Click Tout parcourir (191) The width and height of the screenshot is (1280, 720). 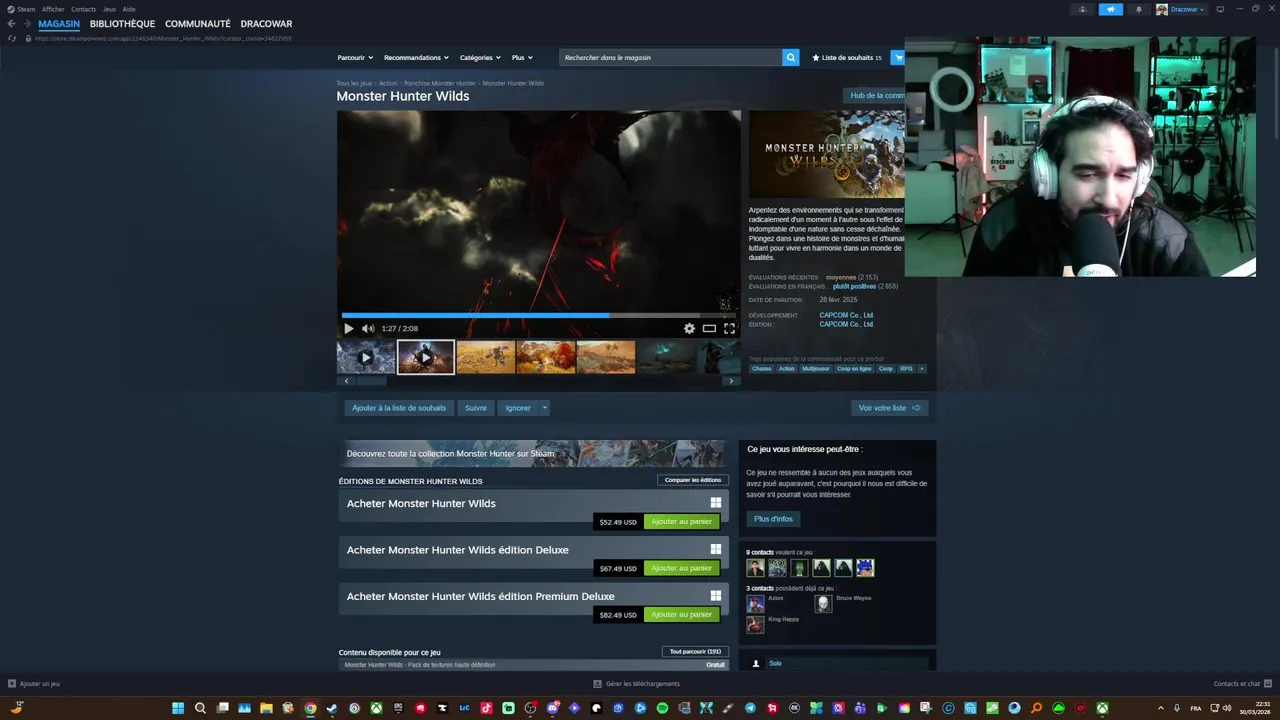695,651
